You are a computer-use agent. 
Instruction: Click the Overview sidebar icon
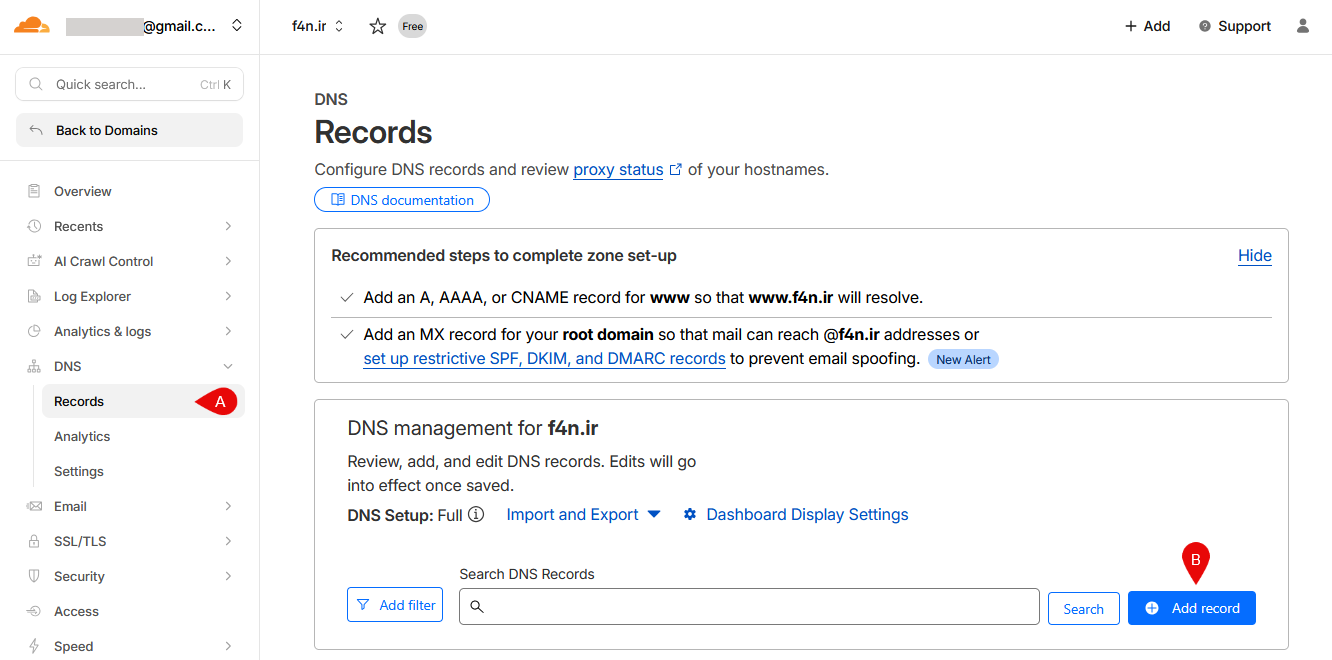click(x=35, y=192)
